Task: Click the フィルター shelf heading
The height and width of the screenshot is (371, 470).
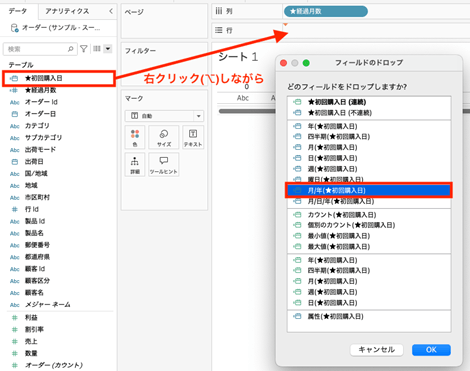Action: click(x=140, y=51)
